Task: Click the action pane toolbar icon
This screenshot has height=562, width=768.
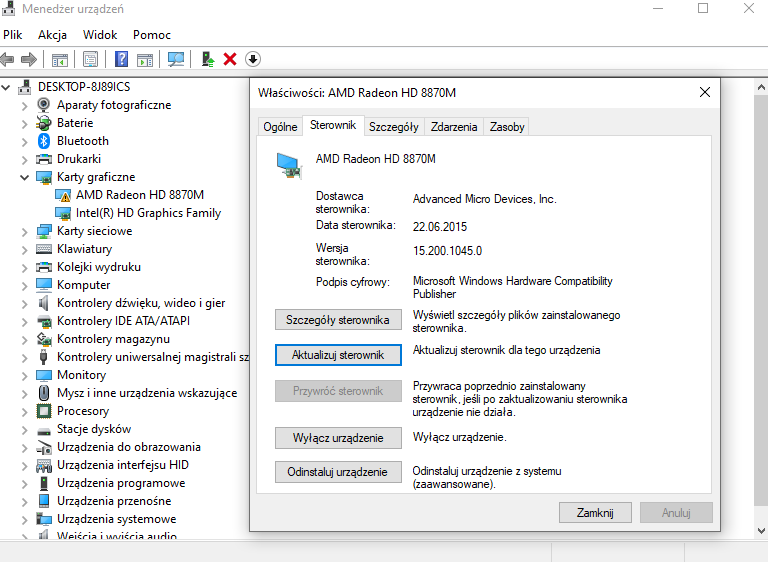Action: (145, 60)
